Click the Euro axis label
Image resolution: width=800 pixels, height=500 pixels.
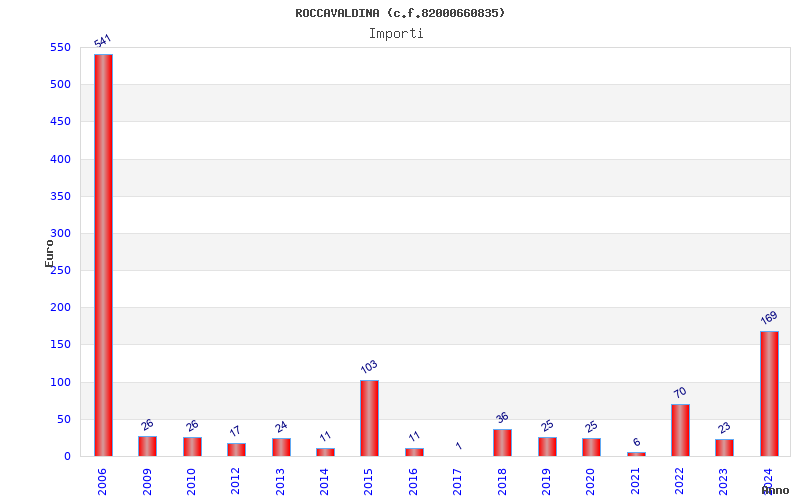(x=49, y=253)
